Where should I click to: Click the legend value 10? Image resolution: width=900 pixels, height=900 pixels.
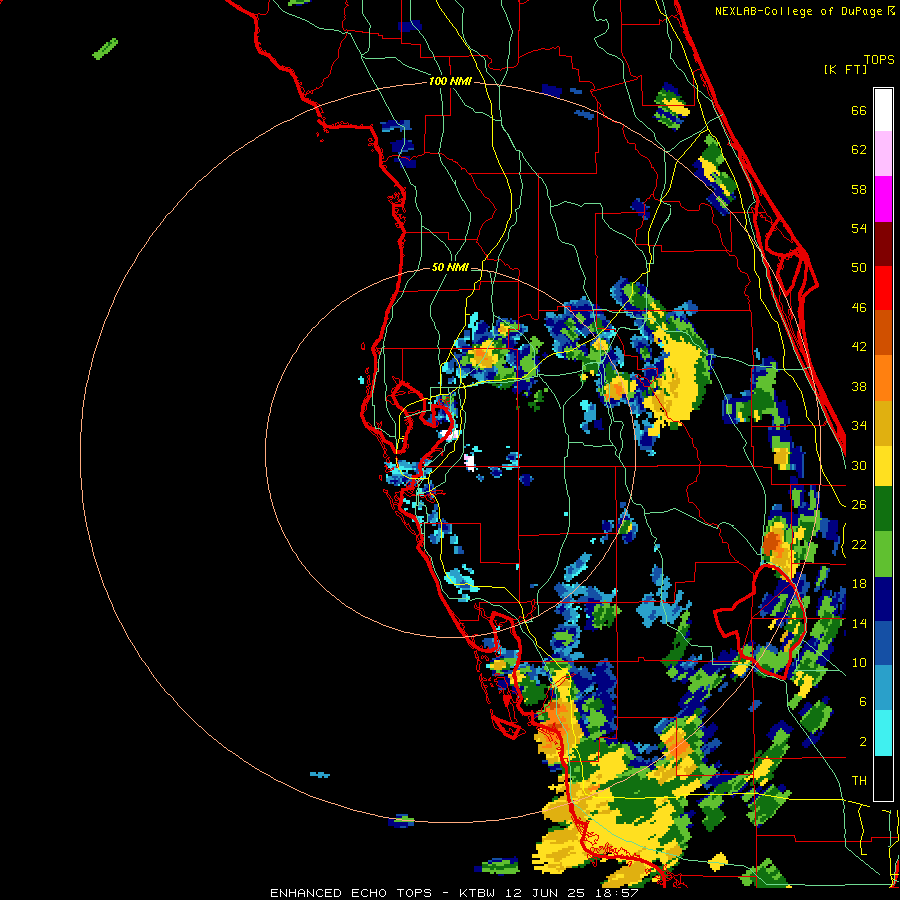pyautogui.click(x=859, y=663)
